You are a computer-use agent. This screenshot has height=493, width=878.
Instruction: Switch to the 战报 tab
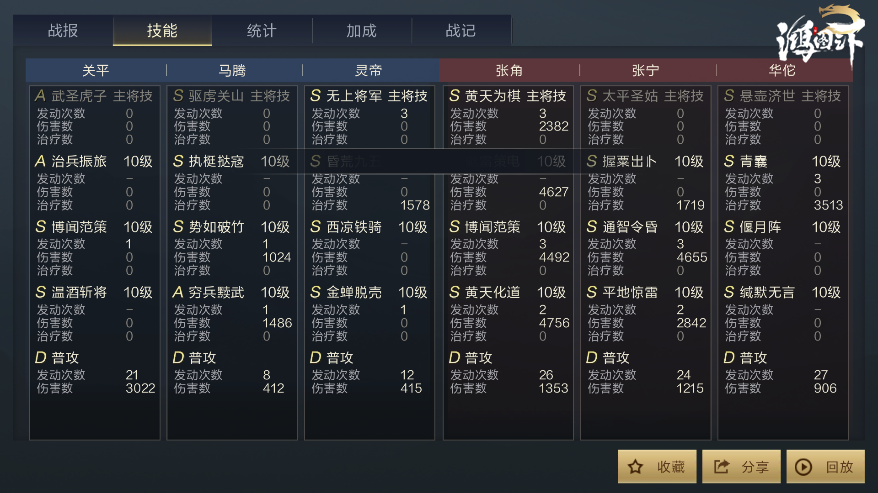point(63,30)
